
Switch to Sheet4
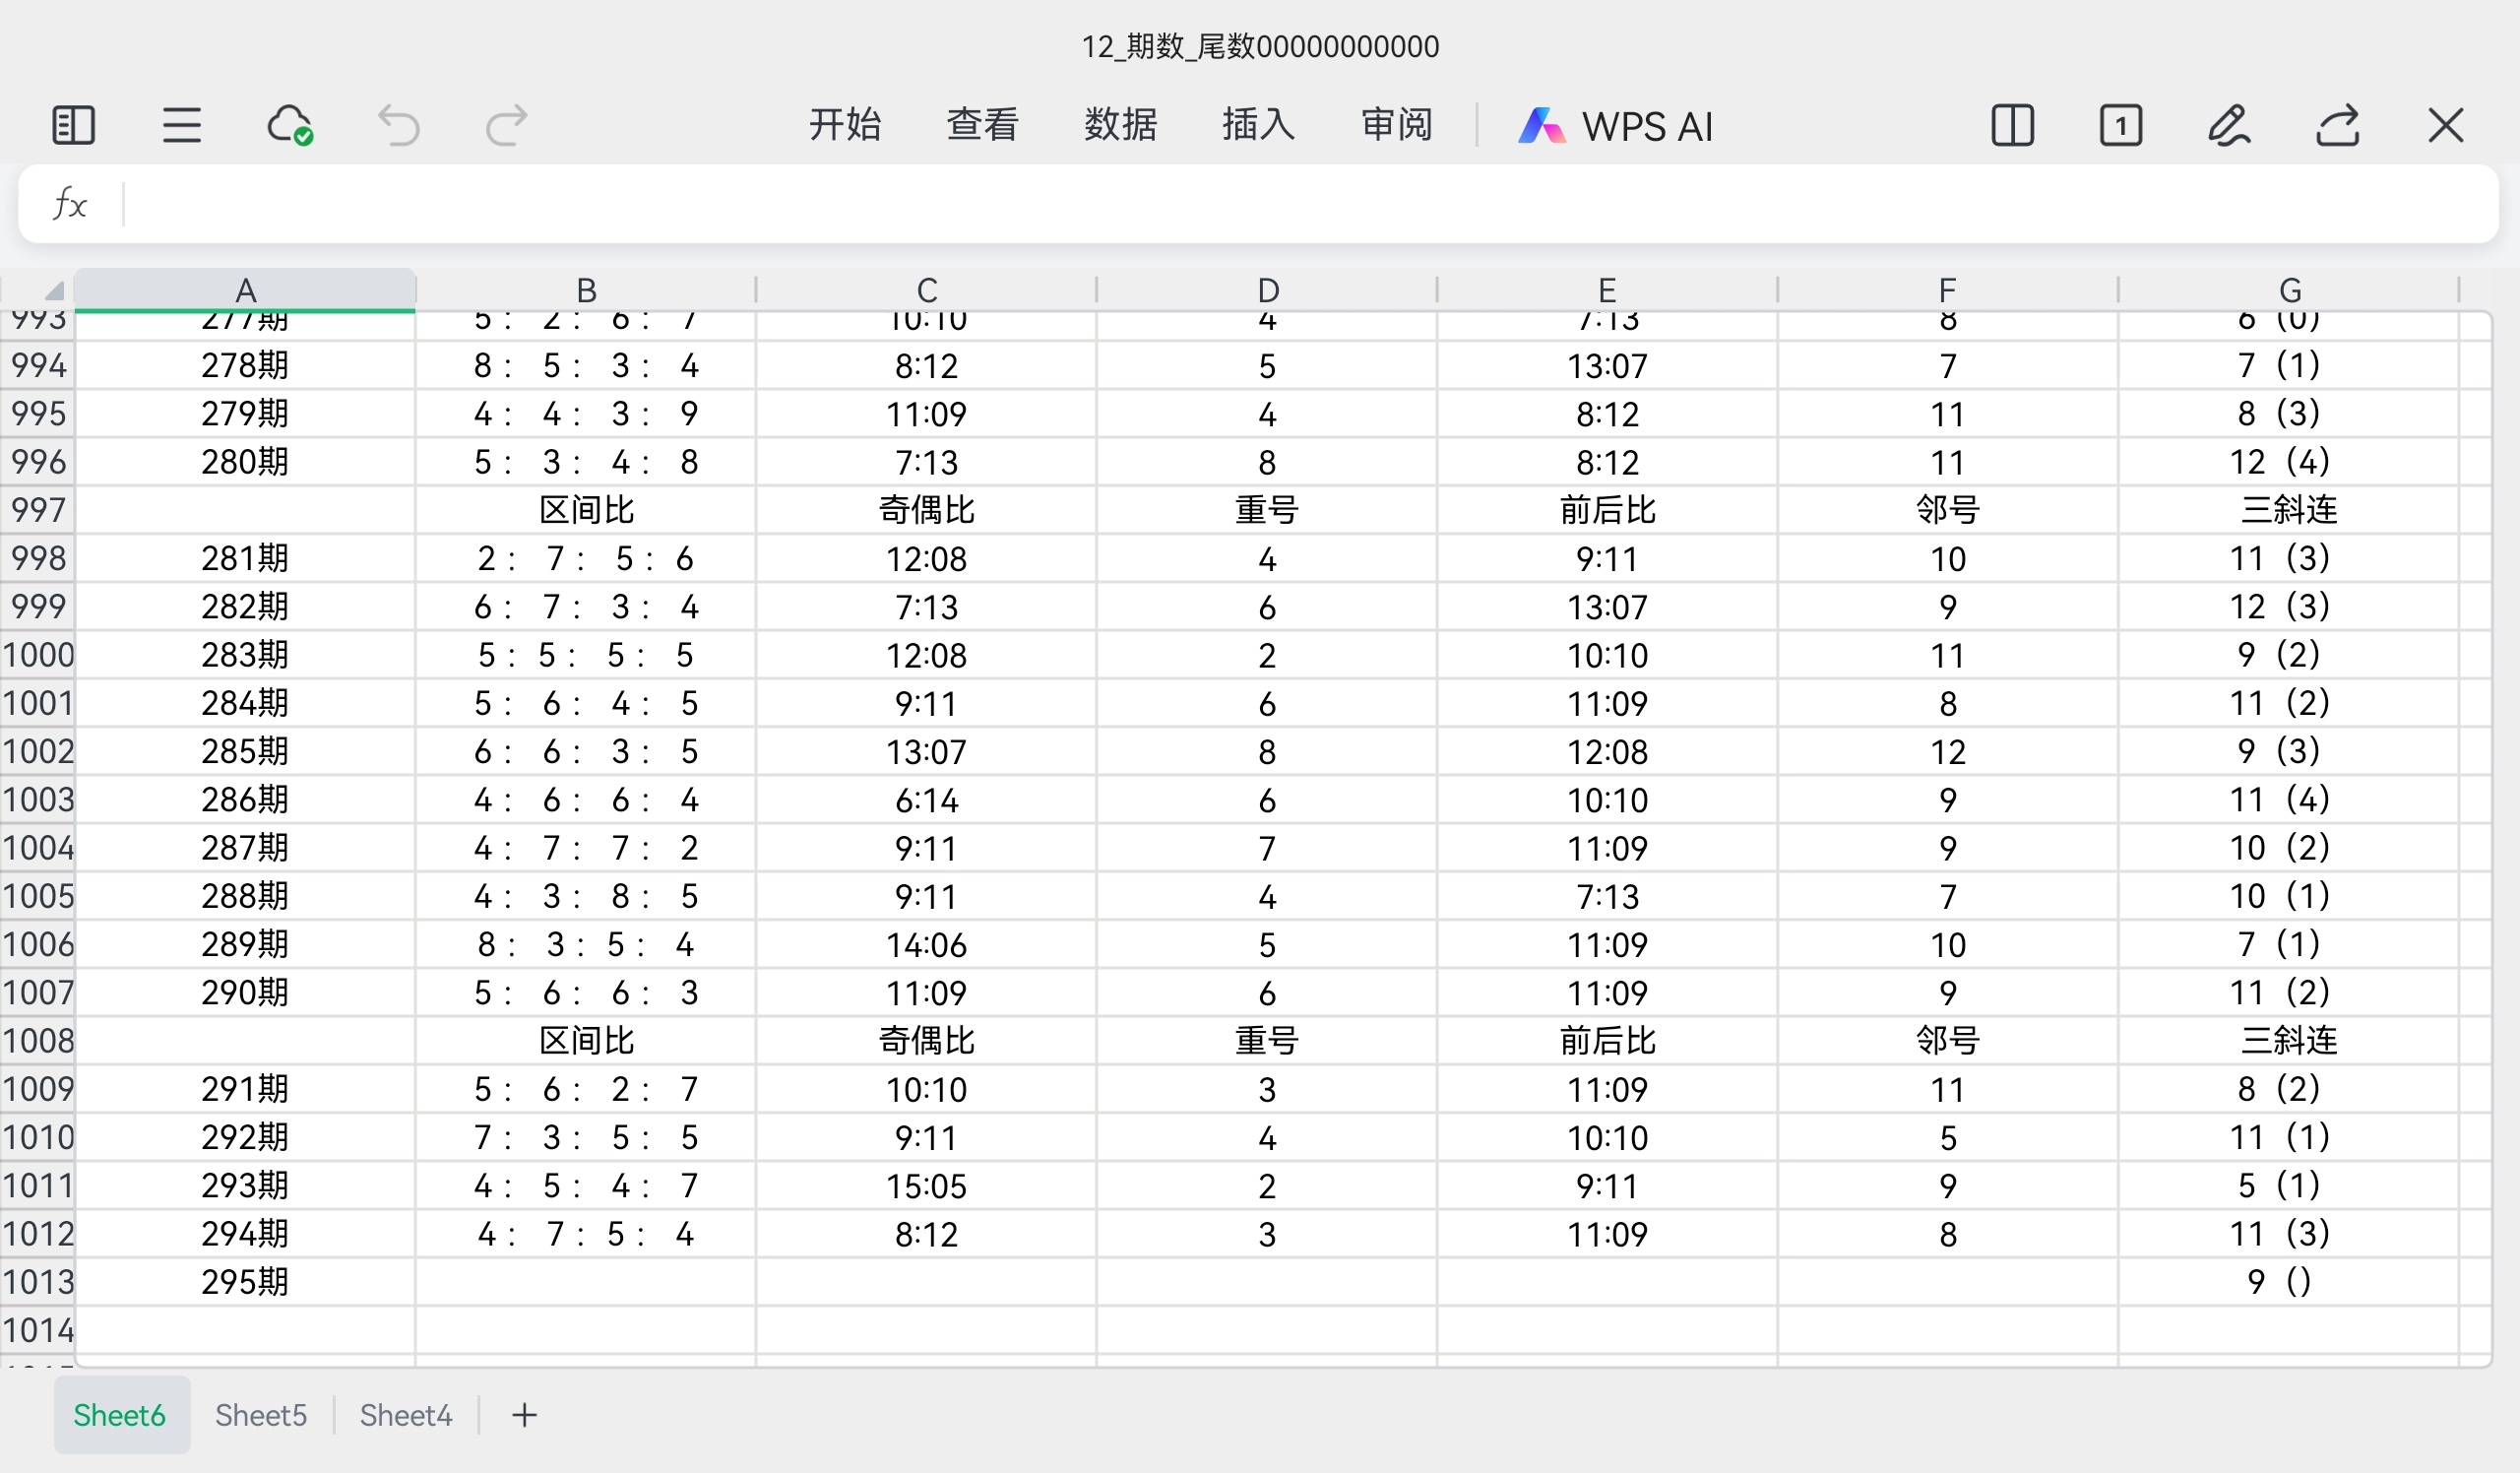click(405, 1414)
